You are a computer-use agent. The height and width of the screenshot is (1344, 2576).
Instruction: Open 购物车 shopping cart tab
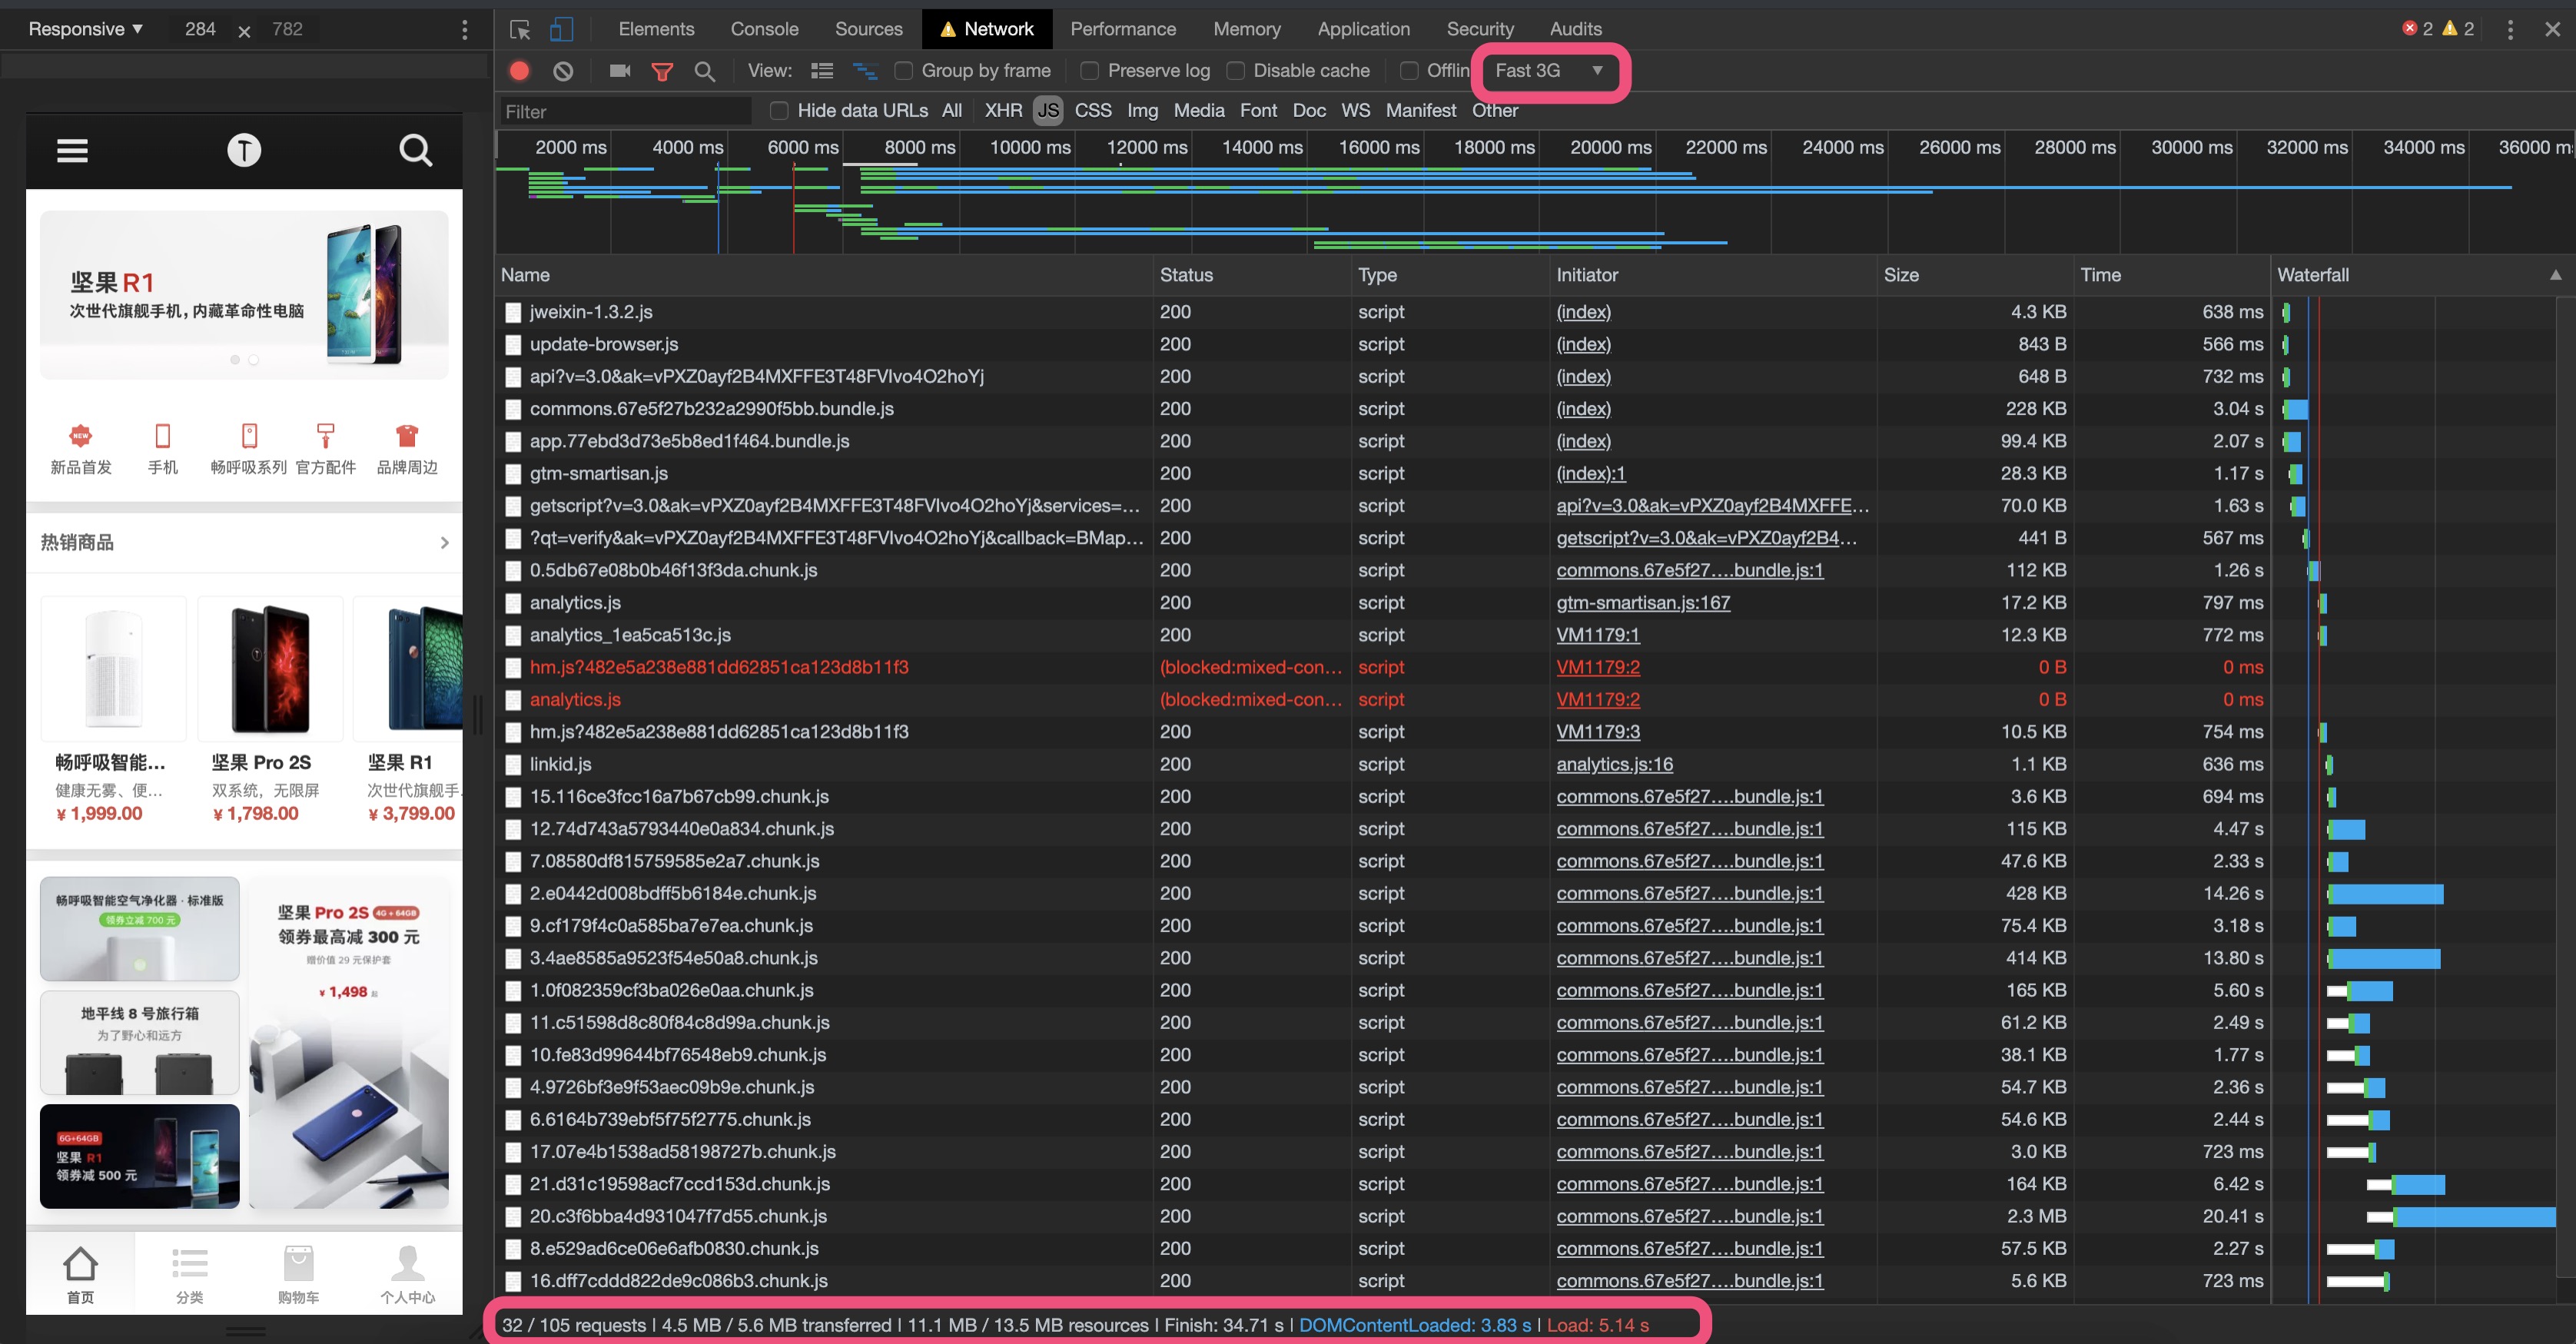click(299, 1274)
